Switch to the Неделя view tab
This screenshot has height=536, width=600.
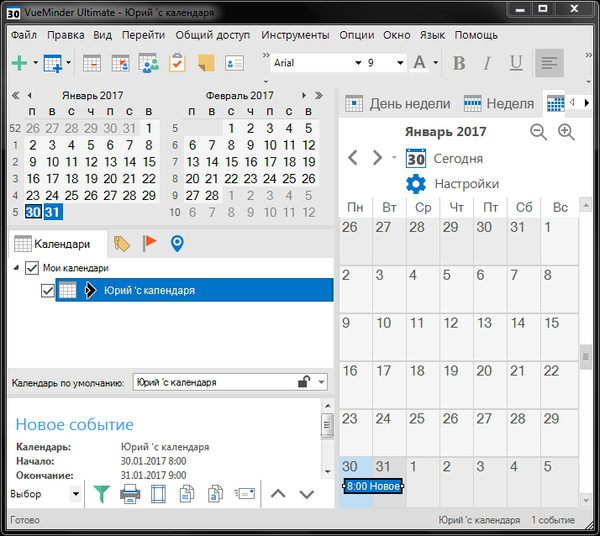coord(500,103)
